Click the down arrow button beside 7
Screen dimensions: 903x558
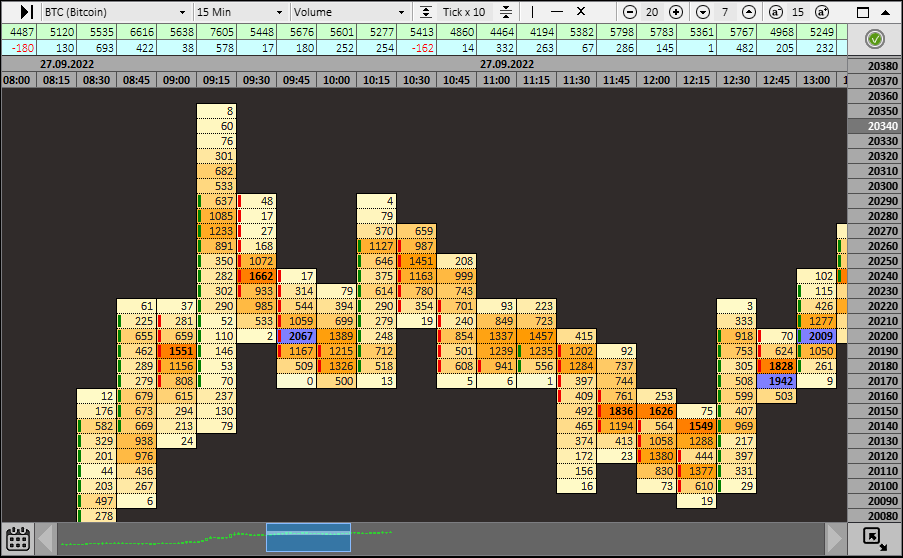[x=702, y=12]
